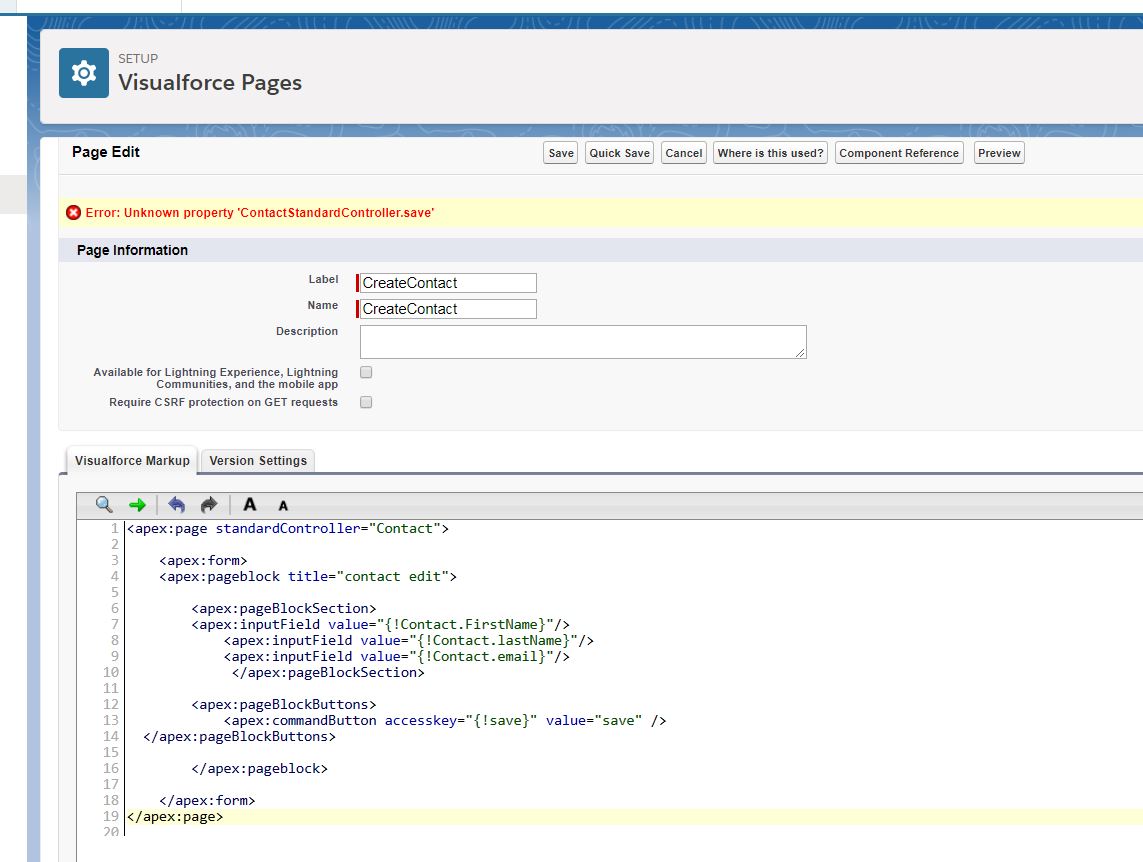Switch to the Version Settings tab
1143x862 pixels.
[x=258, y=461]
